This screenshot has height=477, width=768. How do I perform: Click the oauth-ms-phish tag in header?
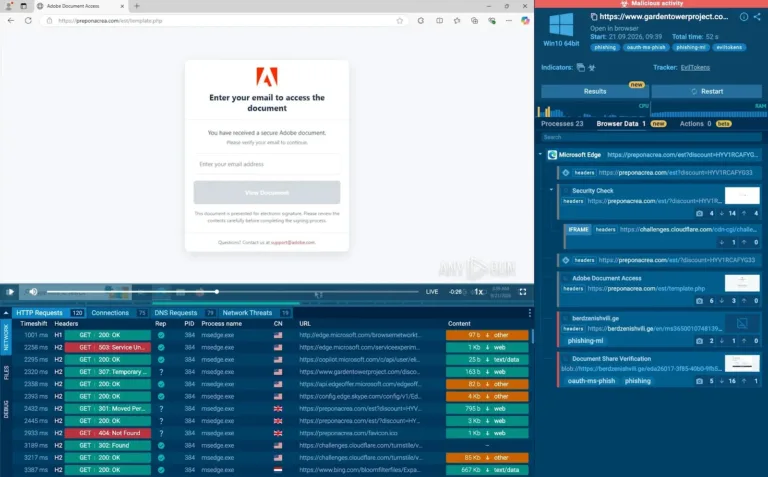[646, 48]
